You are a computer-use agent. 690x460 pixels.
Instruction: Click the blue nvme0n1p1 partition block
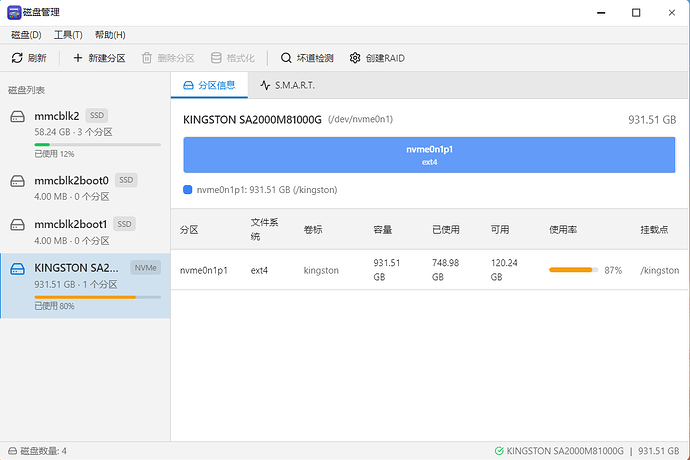tap(429, 155)
